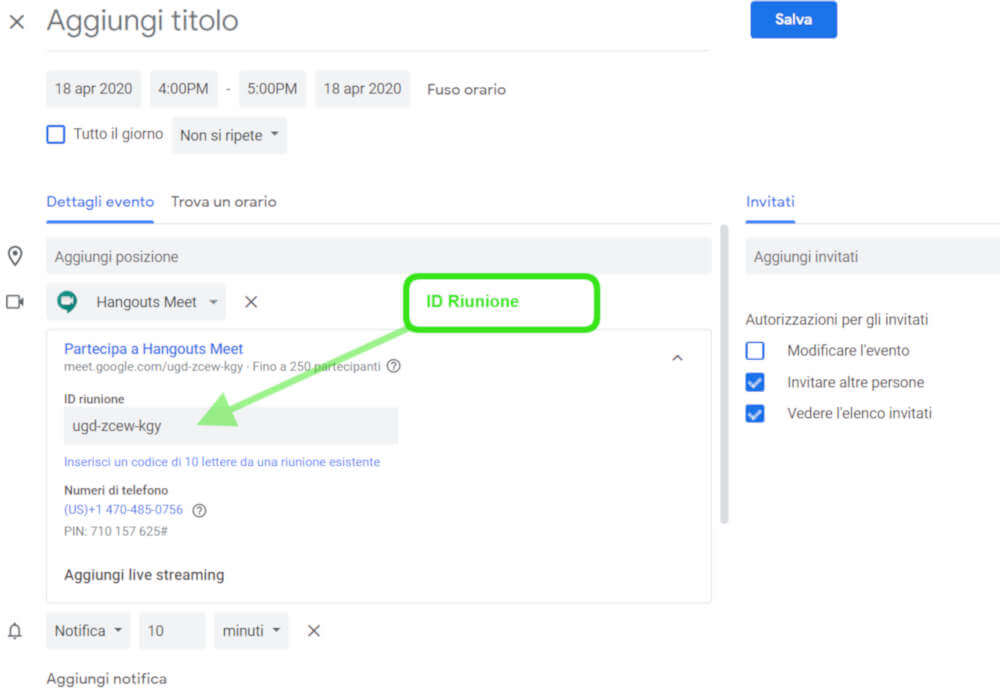Check Modificare l'evento permission
Image resolution: width=1000 pixels, height=699 pixels.
pyautogui.click(x=755, y=351)
